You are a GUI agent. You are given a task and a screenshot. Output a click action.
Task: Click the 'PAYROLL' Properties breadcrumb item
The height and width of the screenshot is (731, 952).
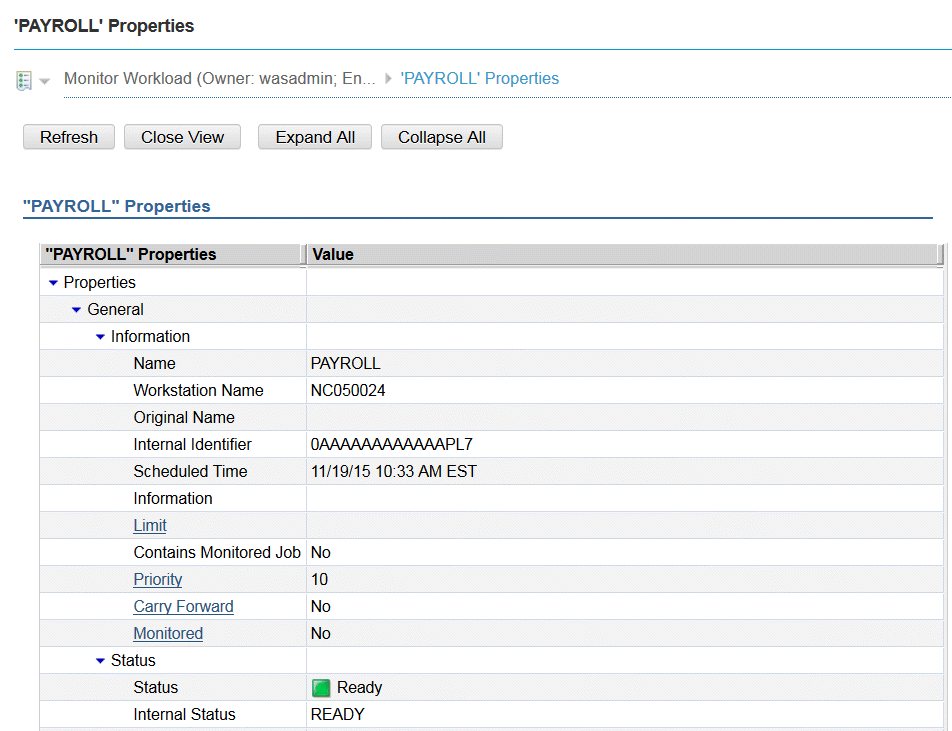[x=479, y=78]
